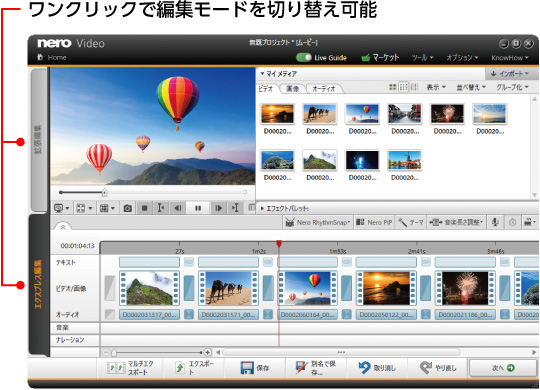
Task: Open the インポート dropdown
Action: pos(511,74)
